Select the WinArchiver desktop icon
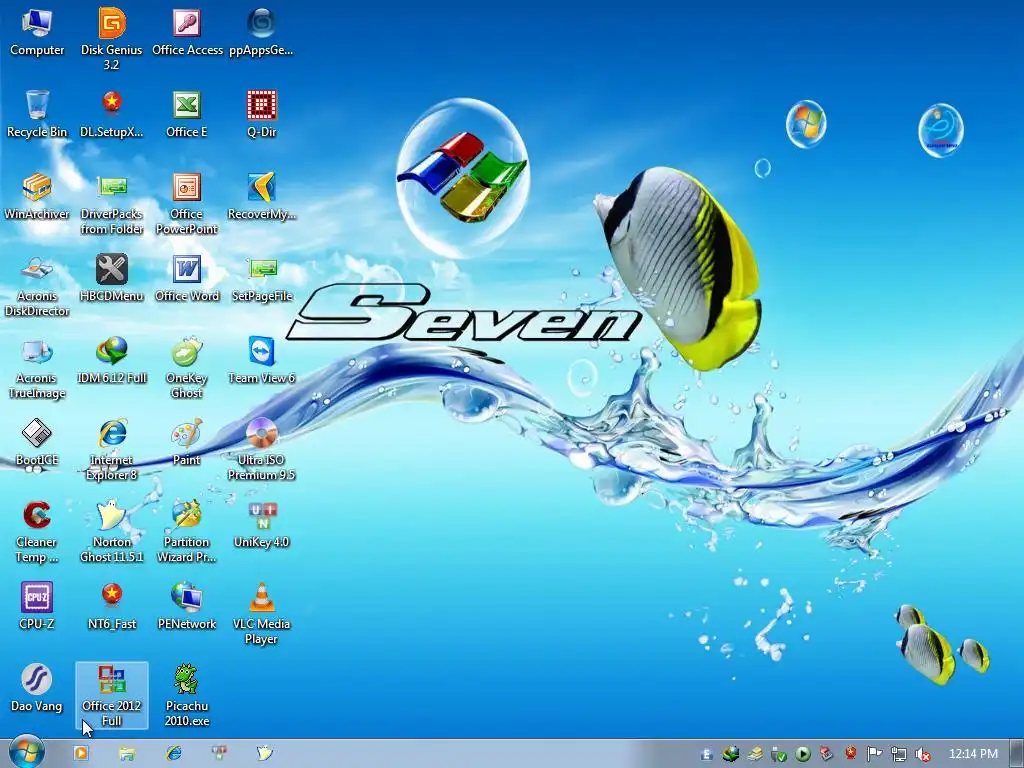1024x768 pixels. (x=37, y=196)
